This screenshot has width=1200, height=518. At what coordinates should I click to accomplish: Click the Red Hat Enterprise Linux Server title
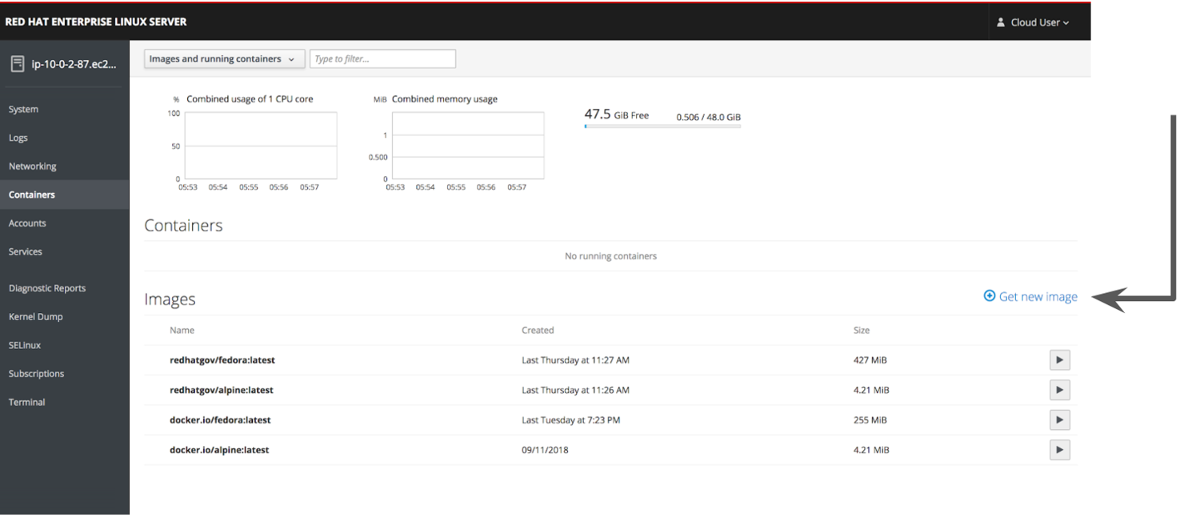(96, 22)
